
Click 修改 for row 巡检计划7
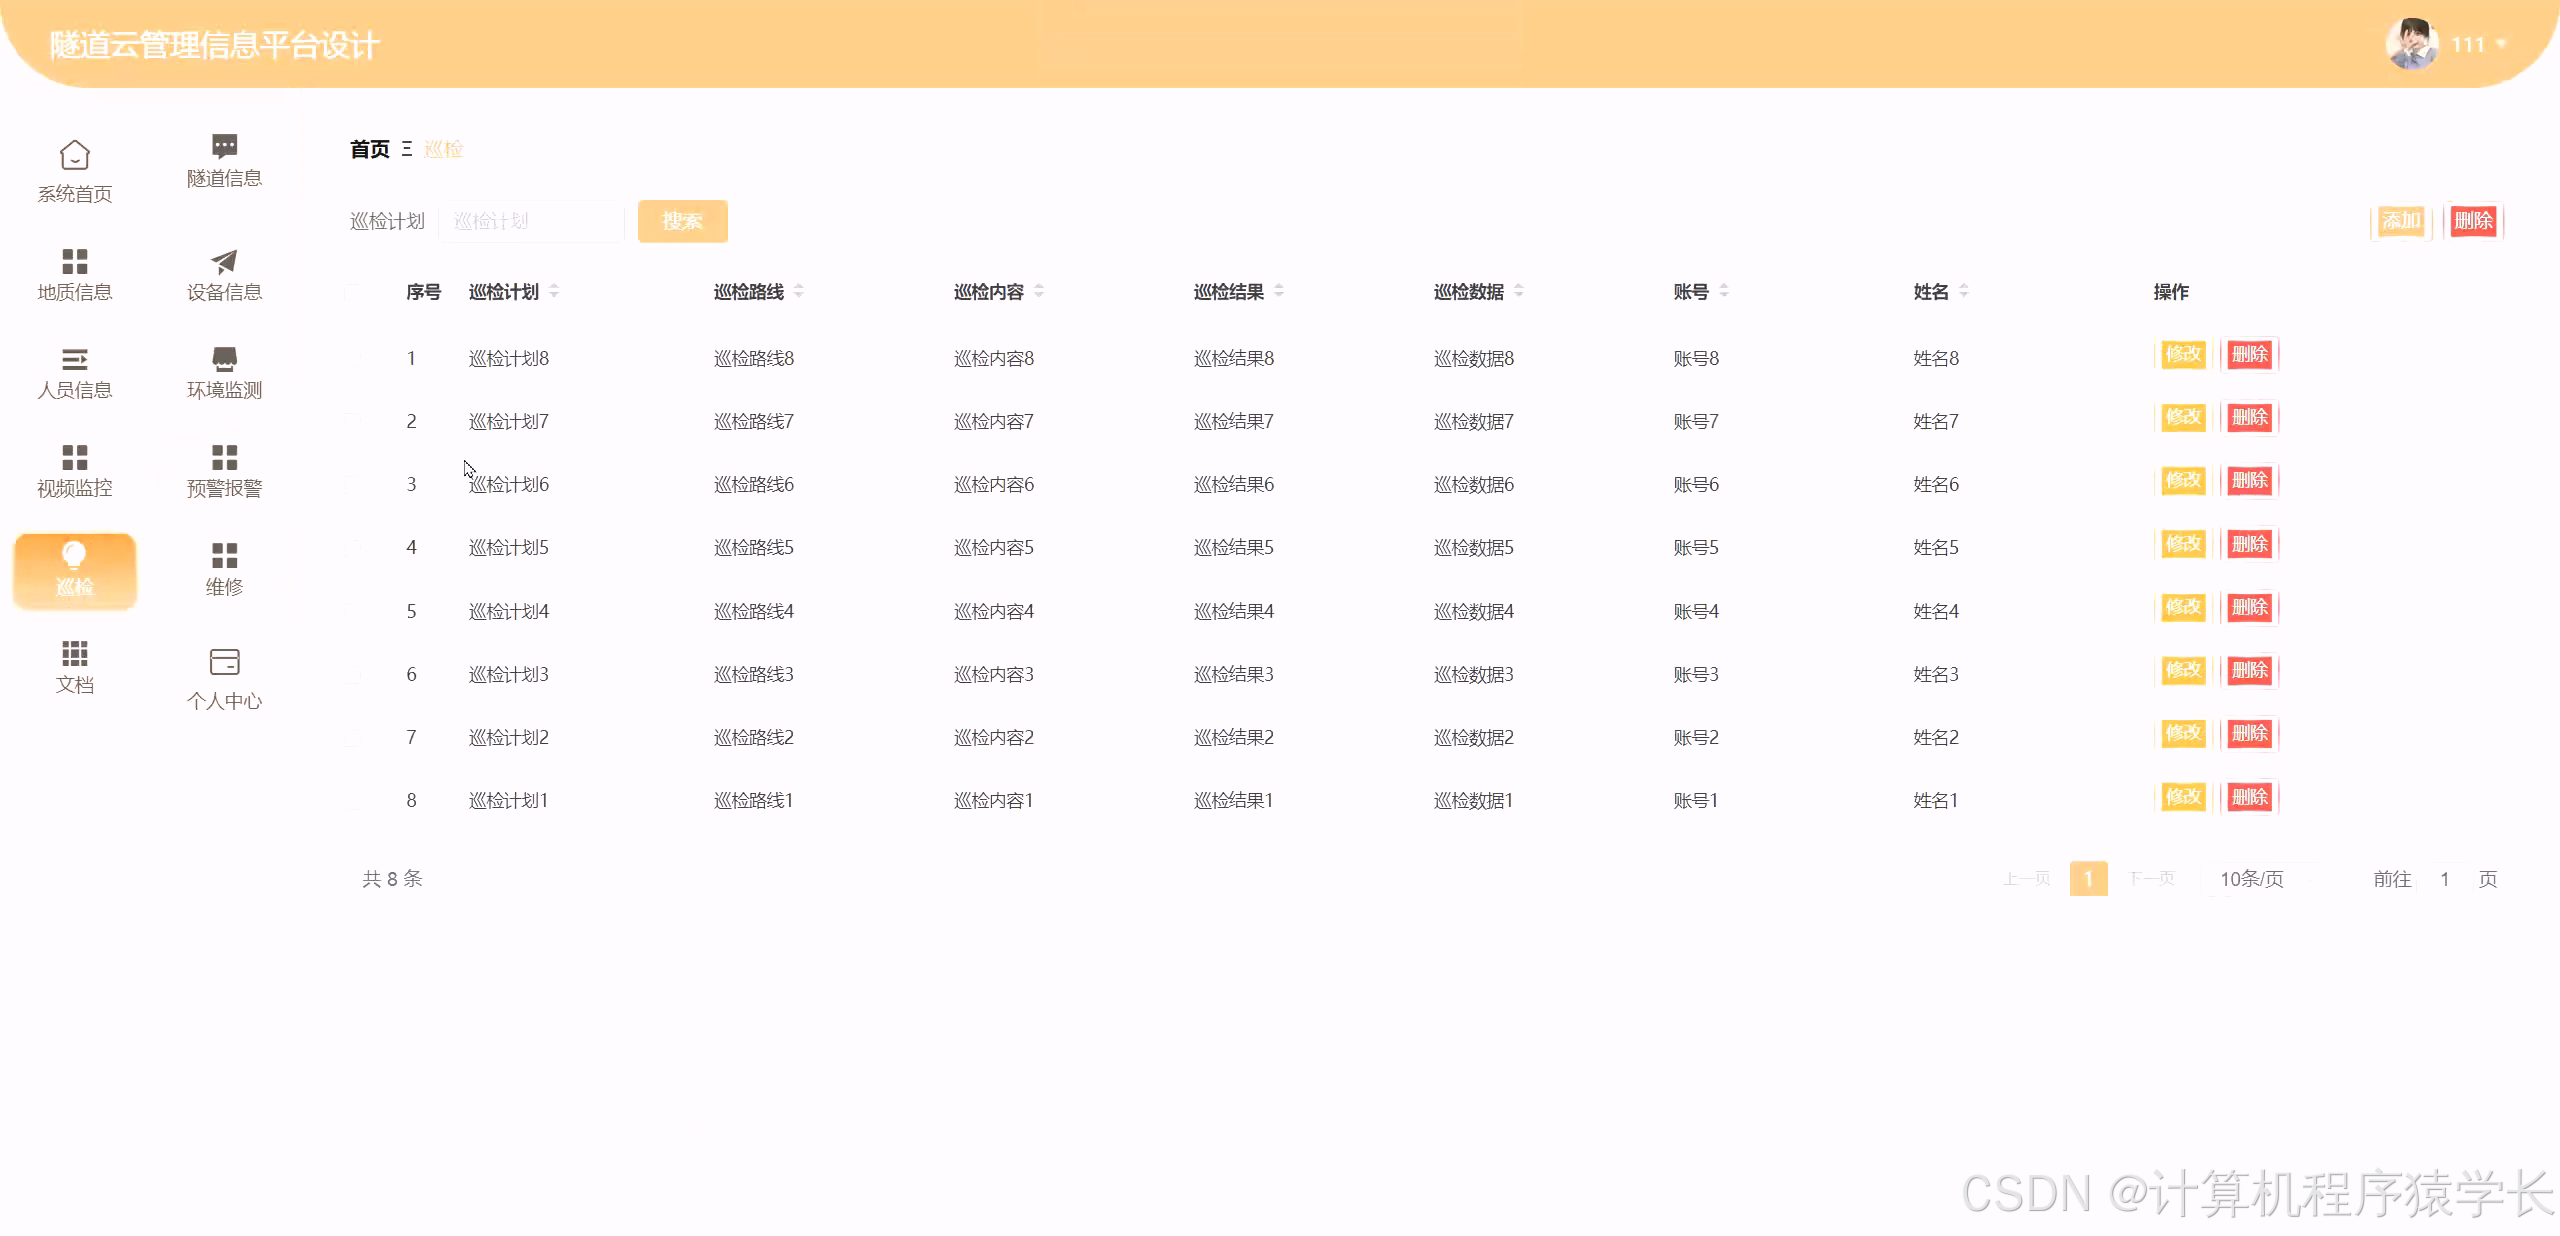click(2183, 417)
